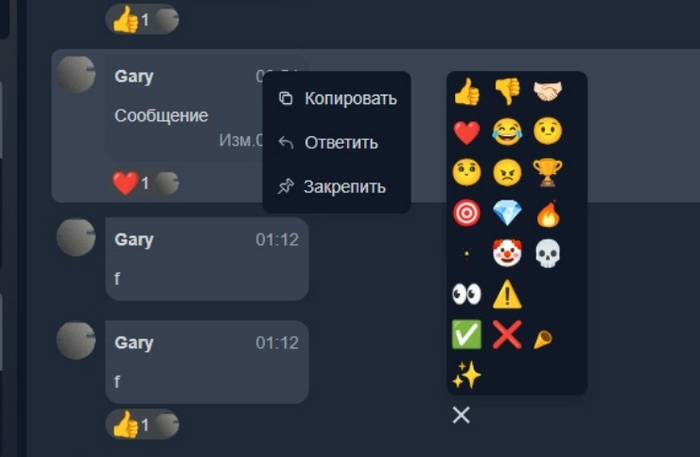Choose the sparkles emoji reaction
The image size is (700, 457).
(467, 374)
